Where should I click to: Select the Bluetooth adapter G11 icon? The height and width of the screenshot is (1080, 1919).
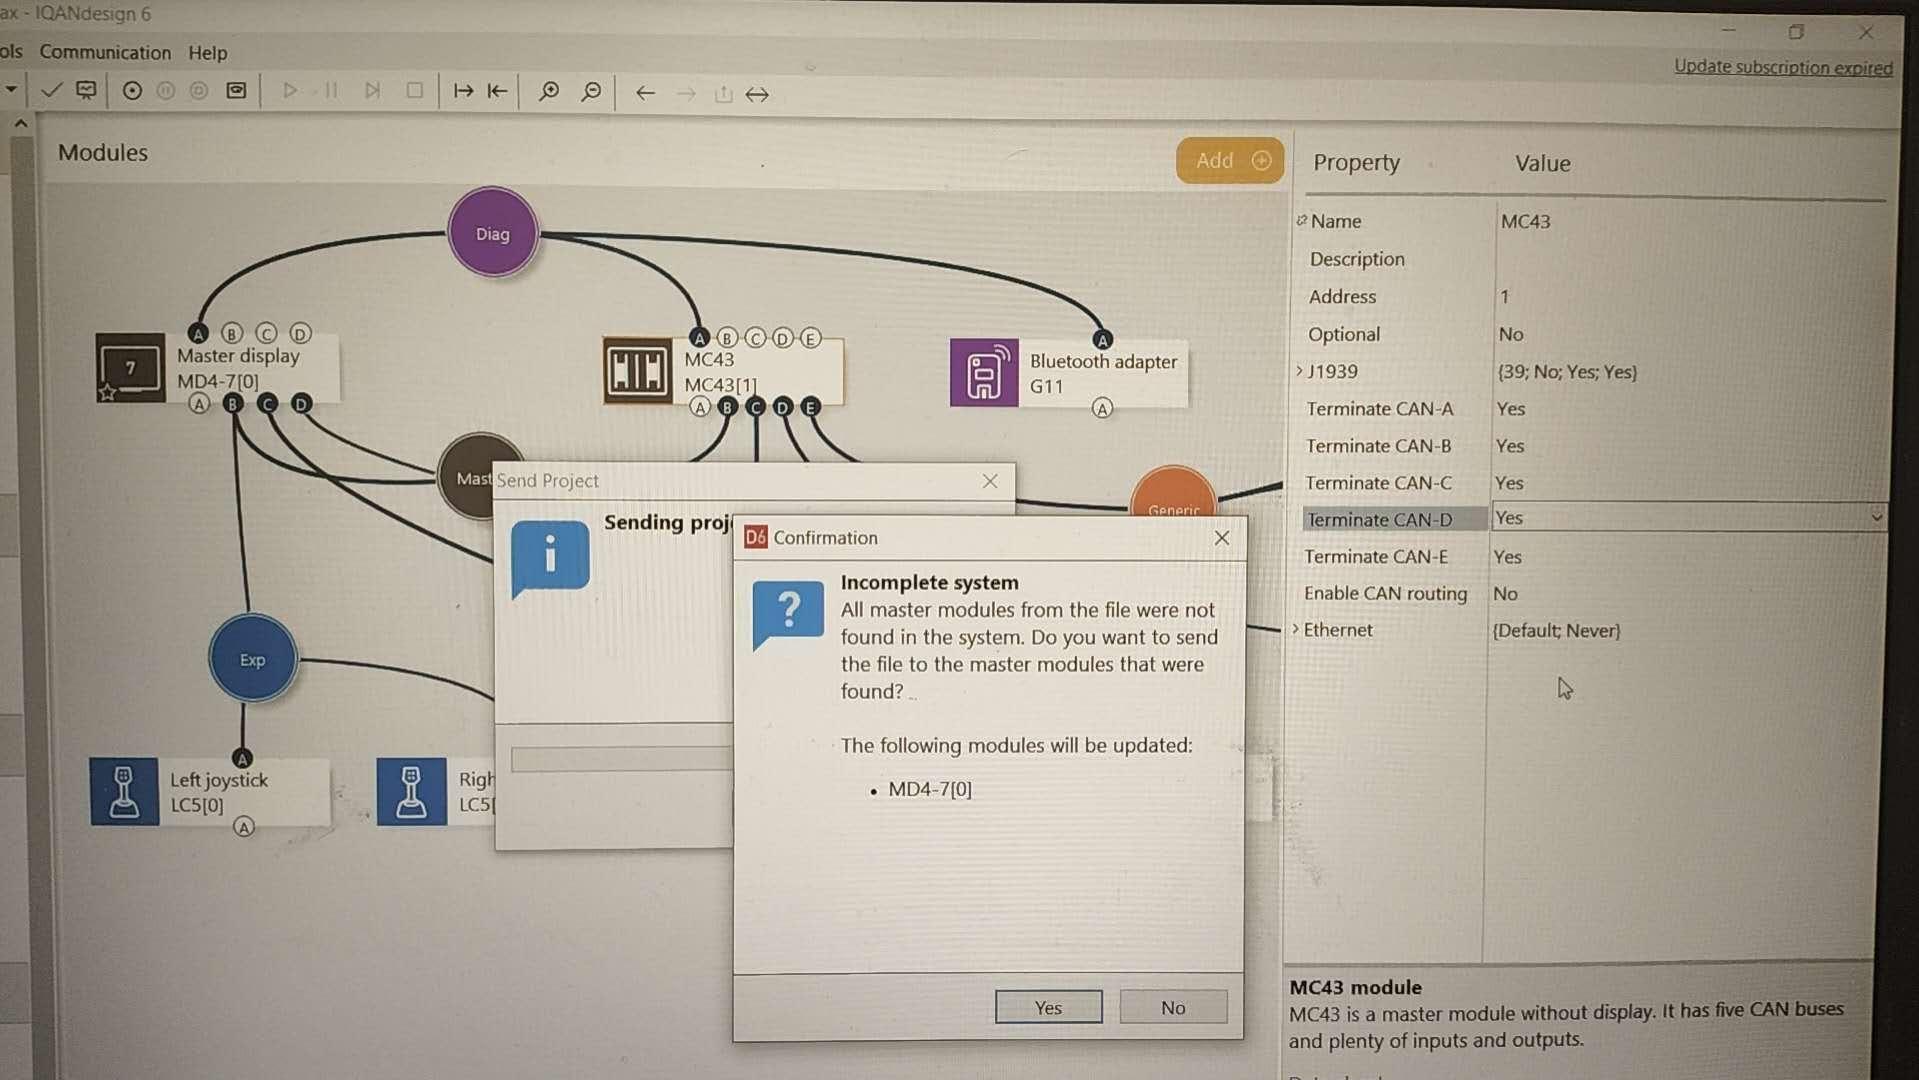click(984, 373)
